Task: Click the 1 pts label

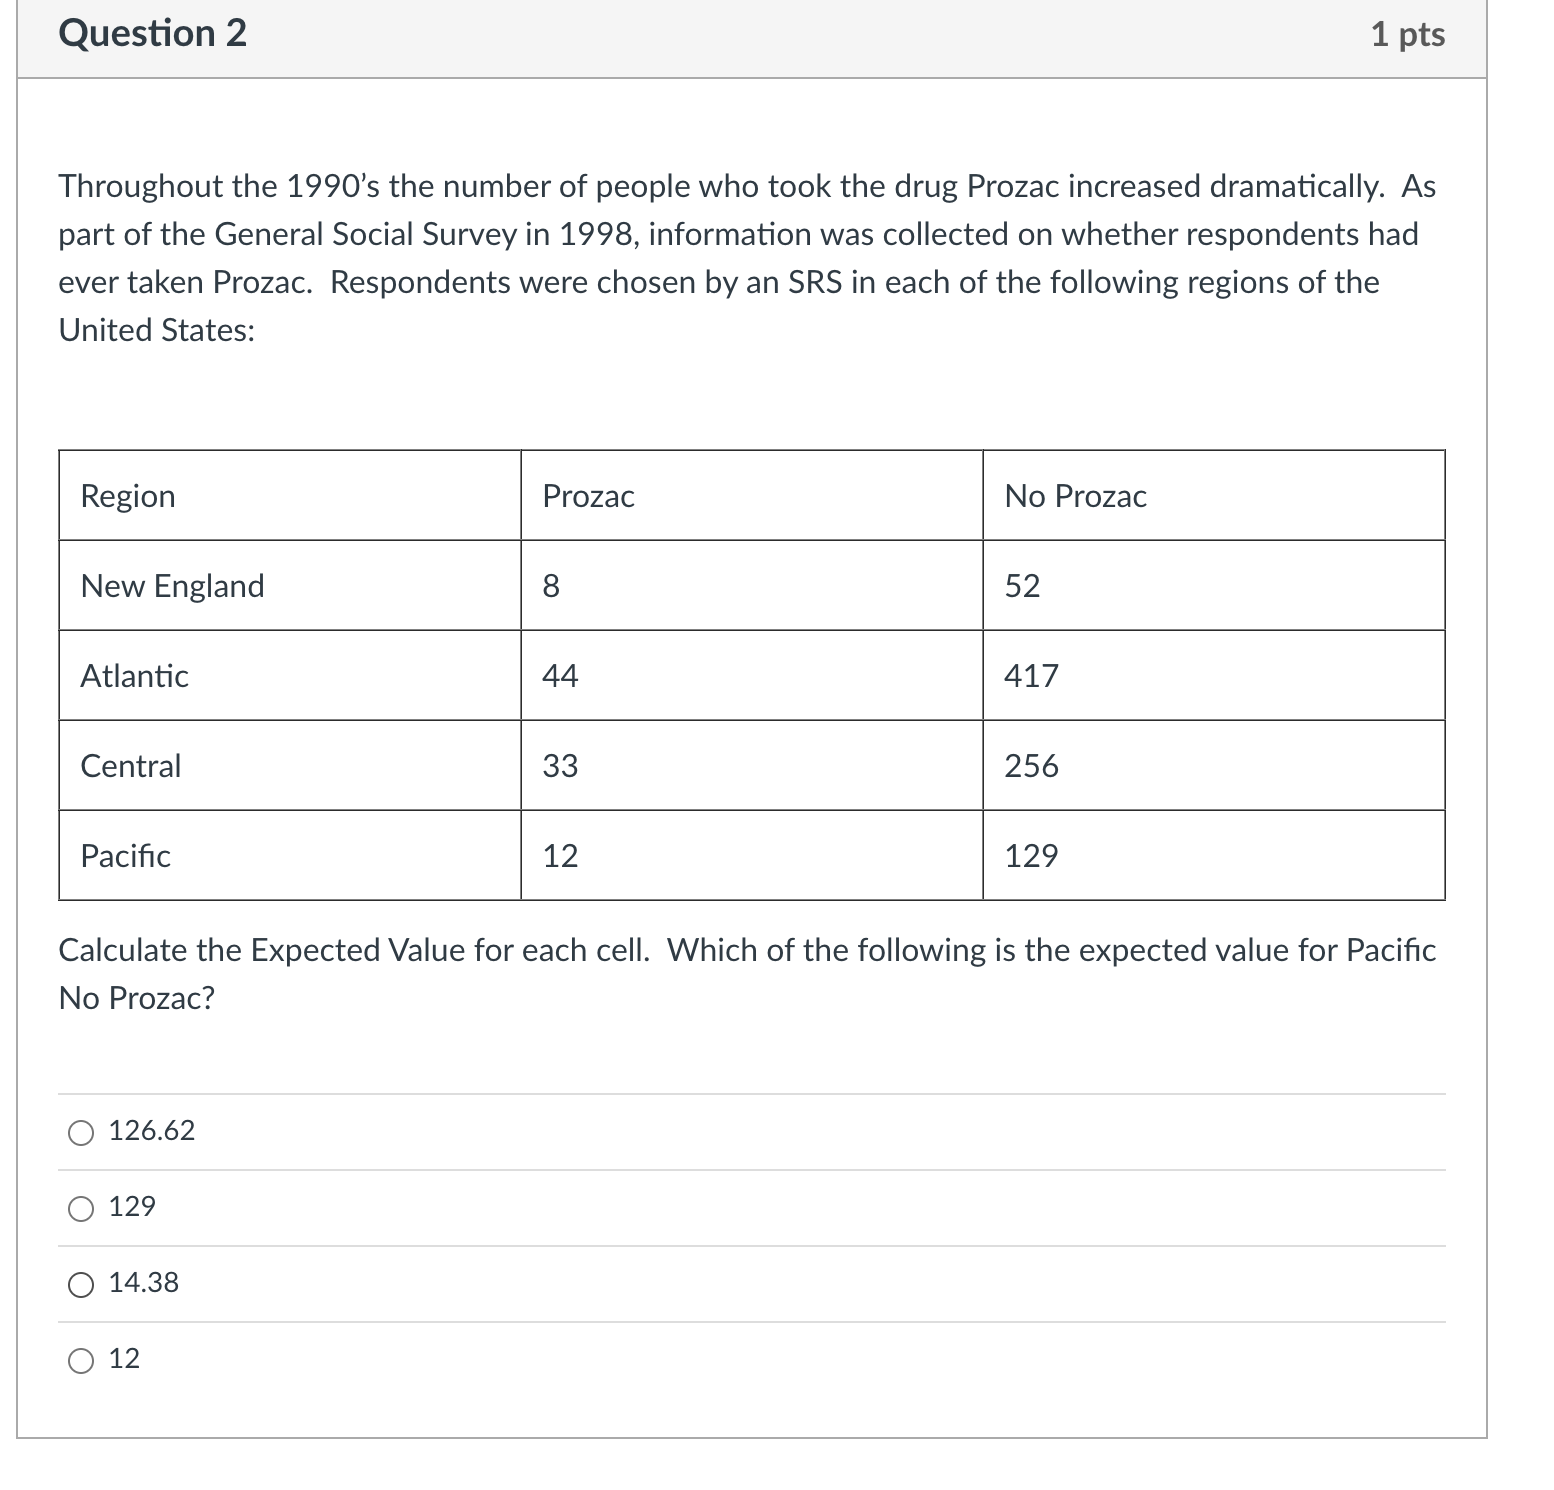Action: 1412,34
